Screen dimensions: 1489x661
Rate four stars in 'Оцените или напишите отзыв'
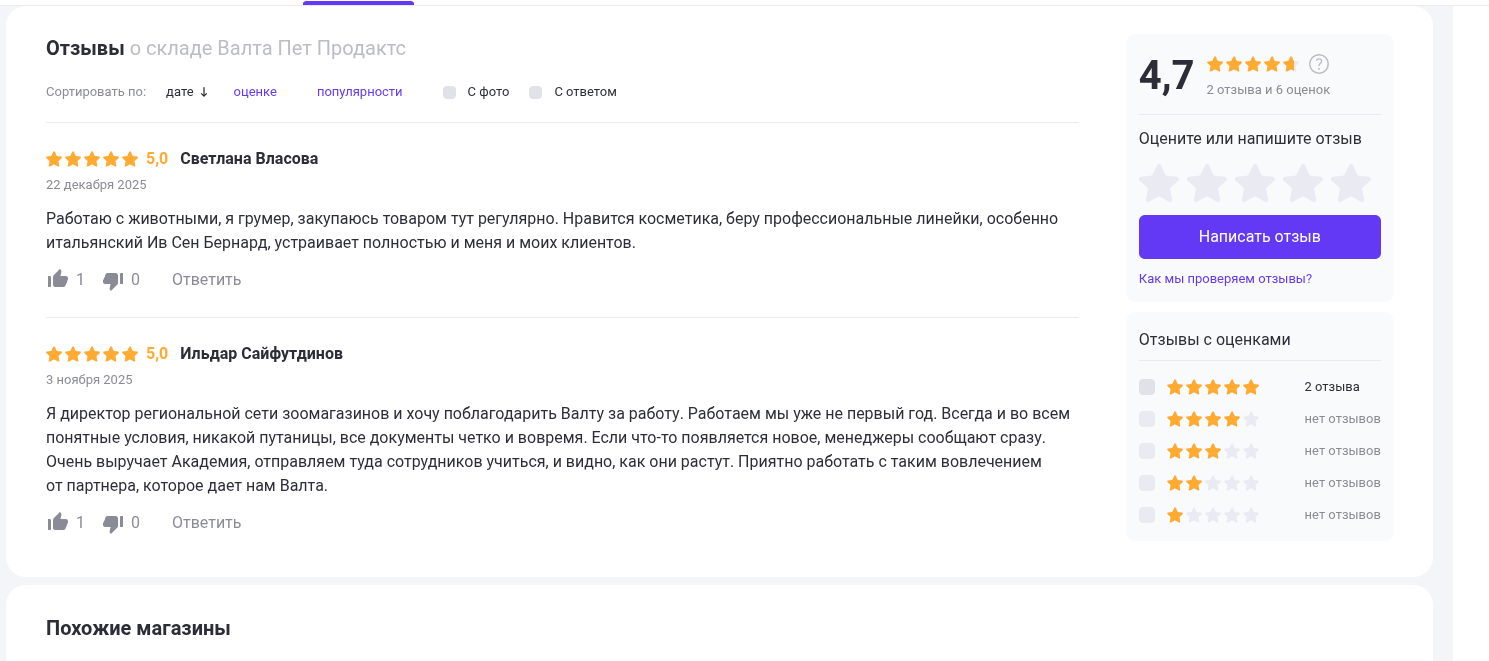1303,183
